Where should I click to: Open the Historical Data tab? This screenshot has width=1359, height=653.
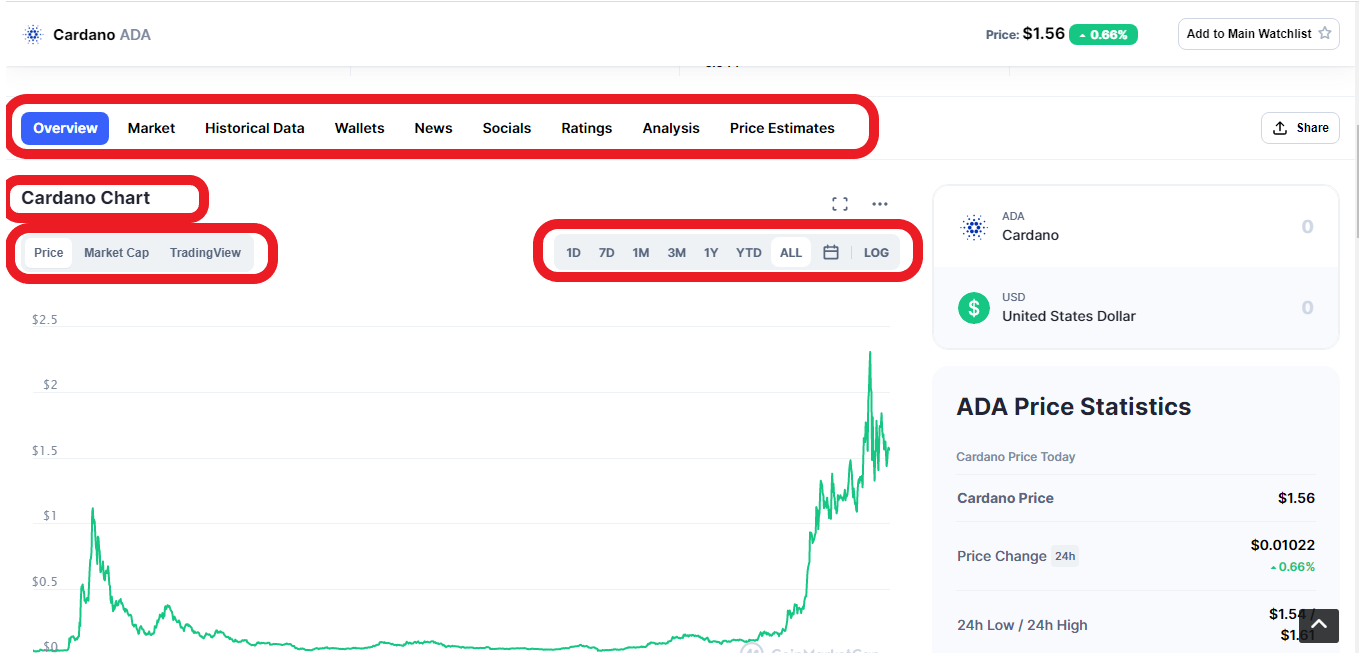(x=255, y=128)
